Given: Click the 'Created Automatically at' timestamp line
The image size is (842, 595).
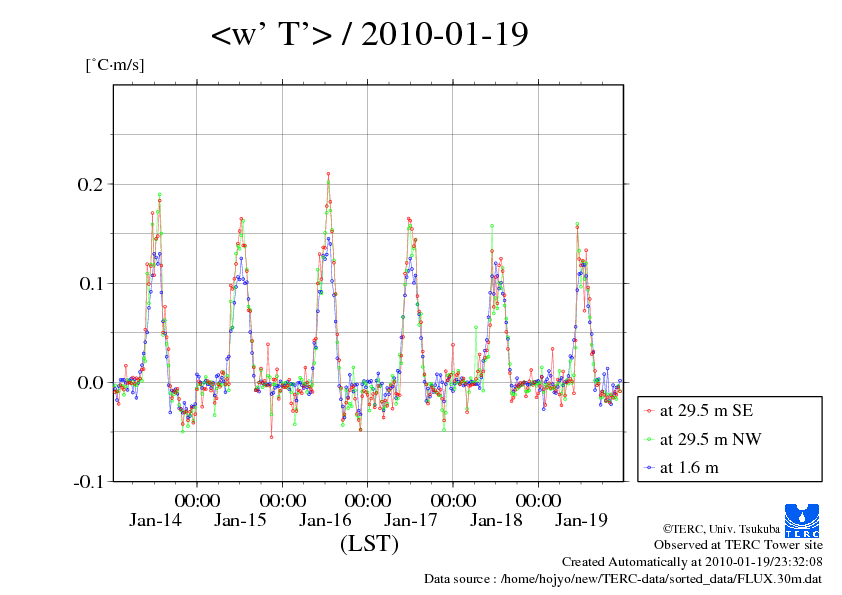Looking at the screenshot, I should 692,562.
